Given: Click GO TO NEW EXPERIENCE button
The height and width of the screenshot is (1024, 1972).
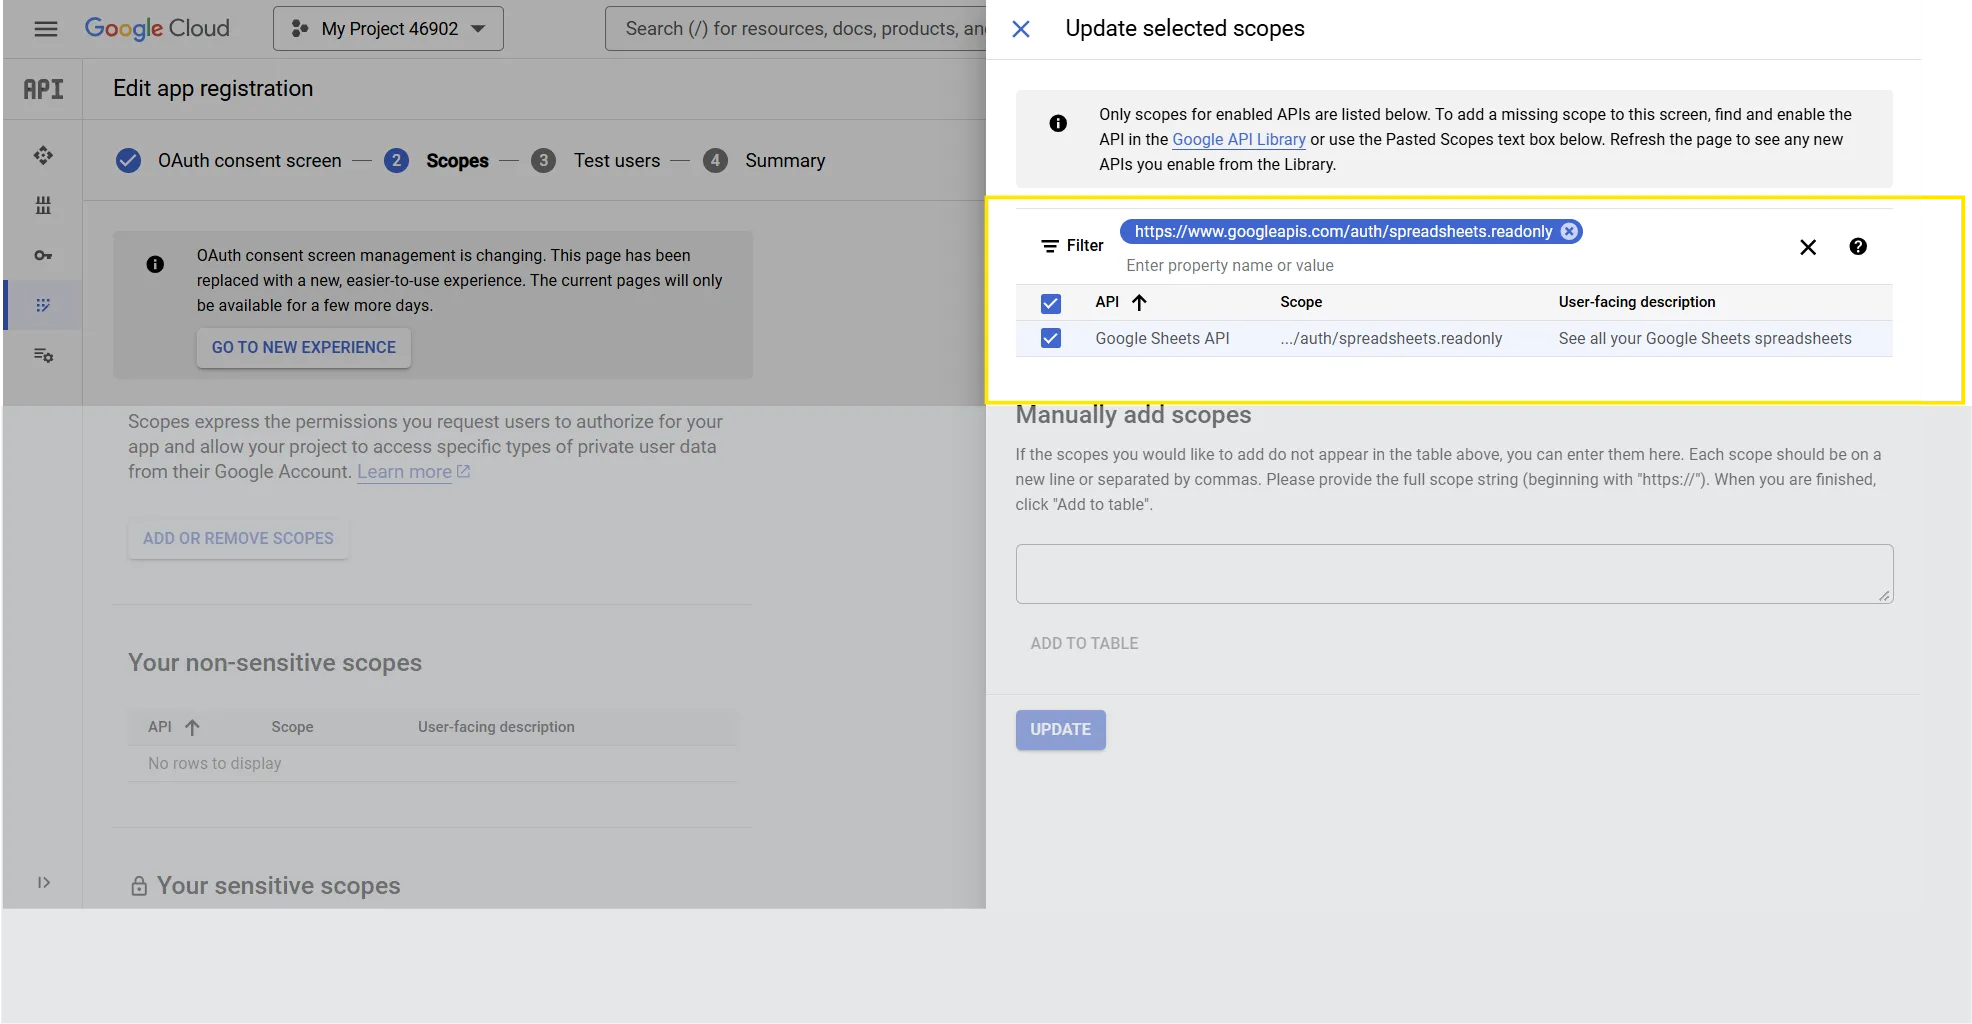Looking at the screenshot, I should click(304, 347).
